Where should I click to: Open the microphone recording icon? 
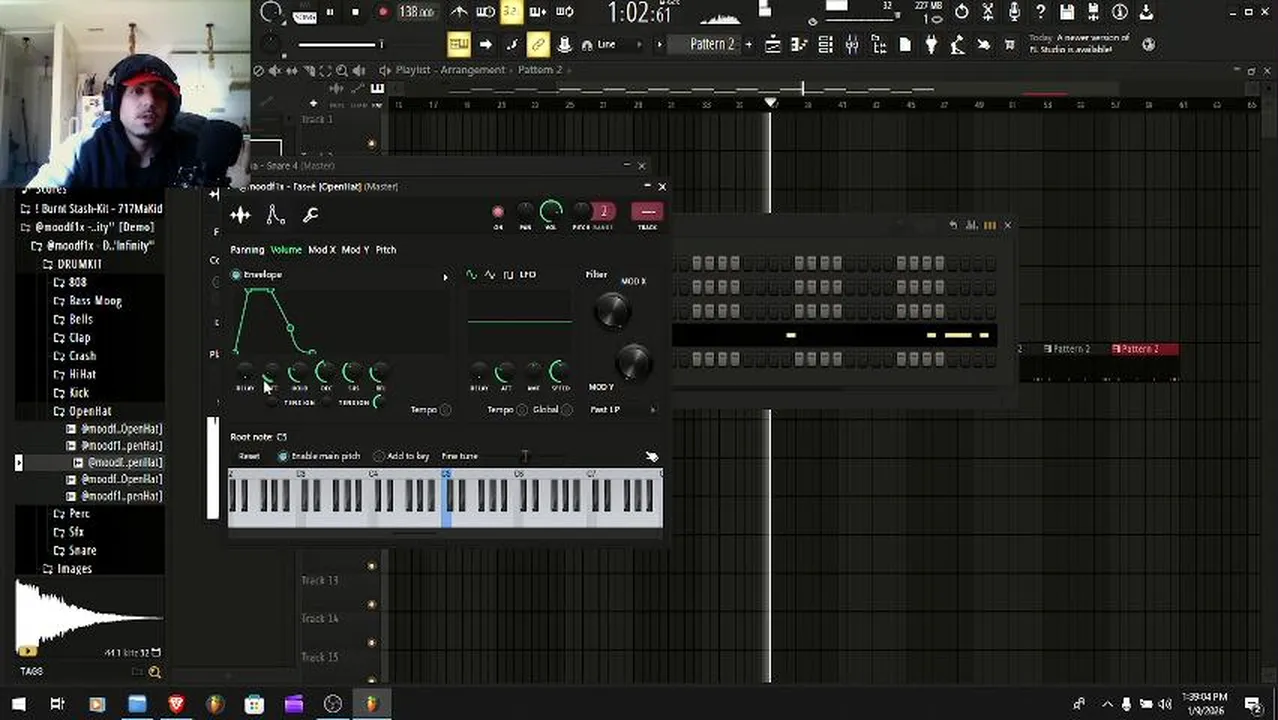(1014, 12)
